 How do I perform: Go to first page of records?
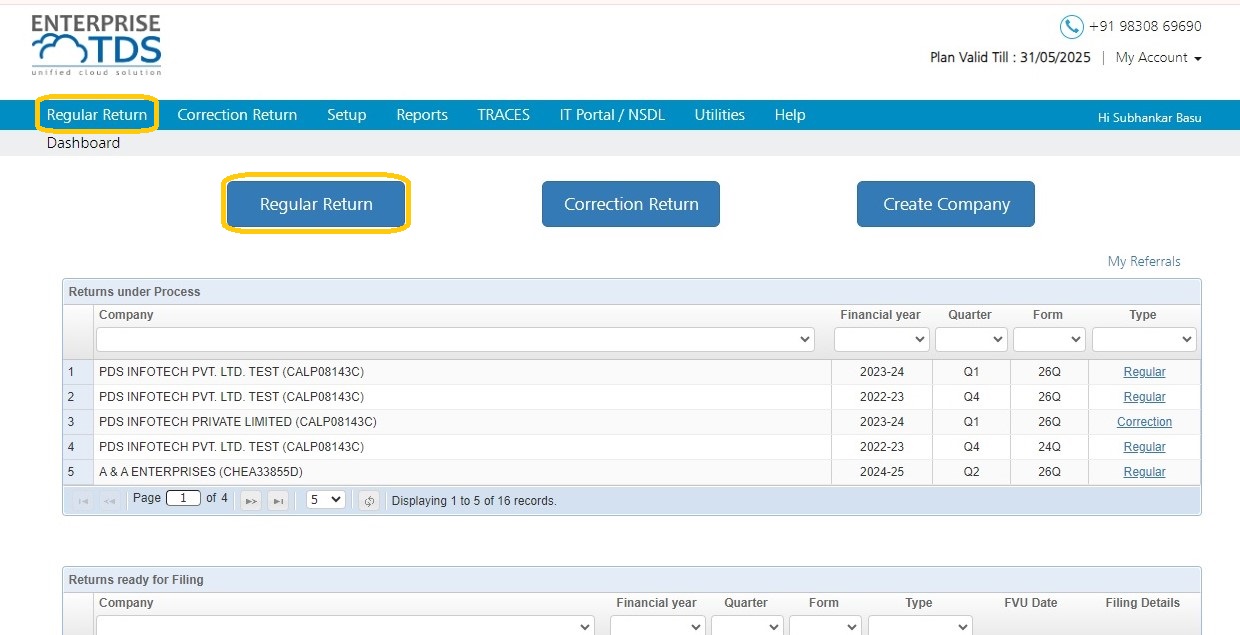click(83, 500)
